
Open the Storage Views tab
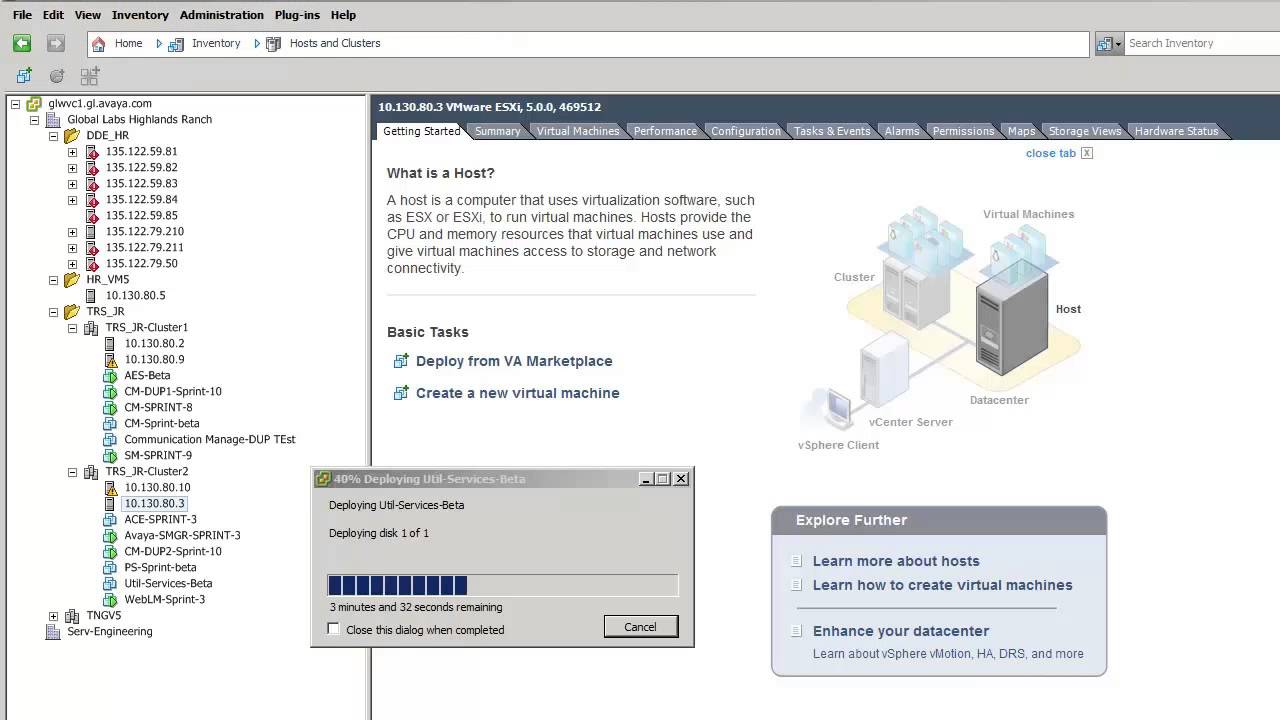pos(1084,131)
